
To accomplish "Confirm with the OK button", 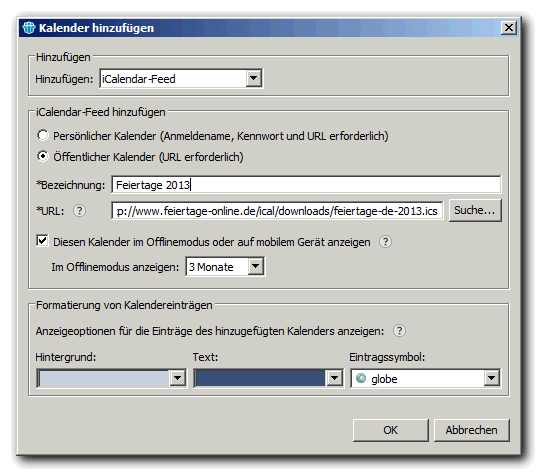I will 390,430.
